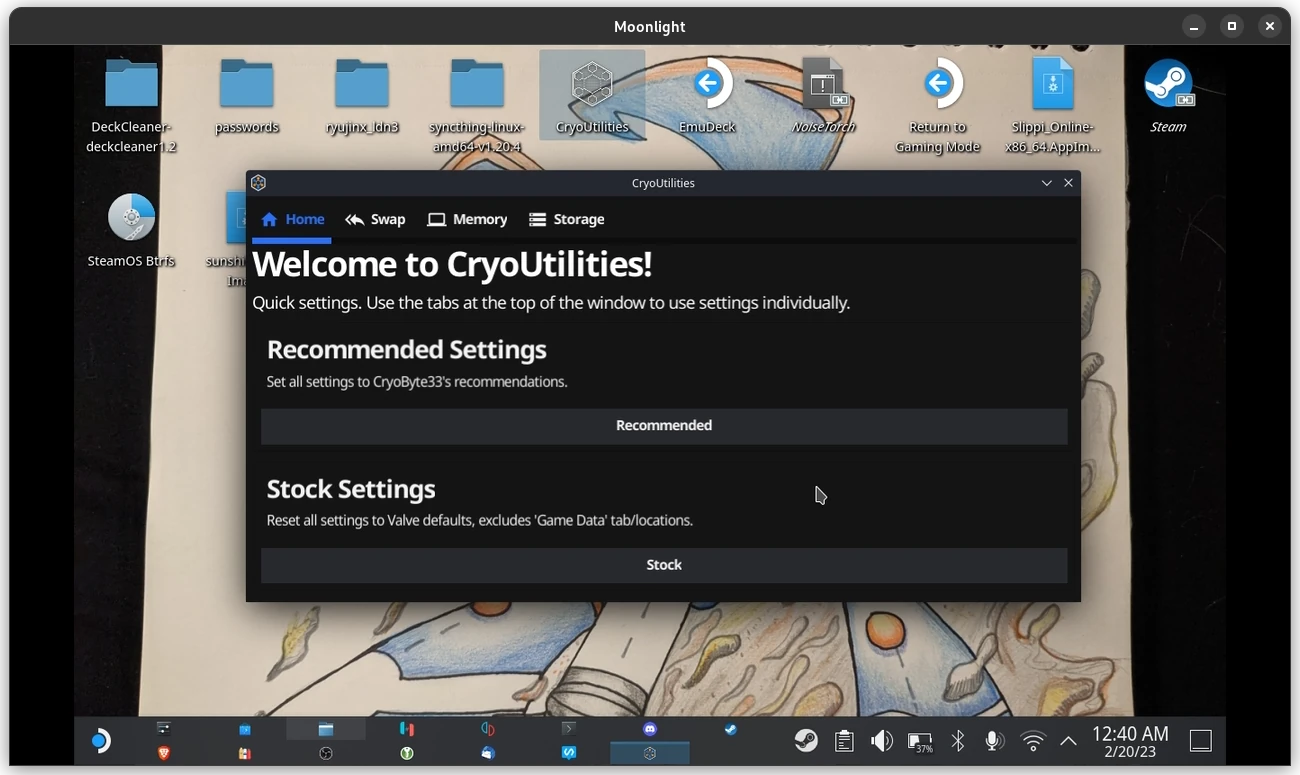The height and width of the screenshot is (775, 1300).
Task: Open Wi-Fi networks from tray
Action: point(1032,741)
